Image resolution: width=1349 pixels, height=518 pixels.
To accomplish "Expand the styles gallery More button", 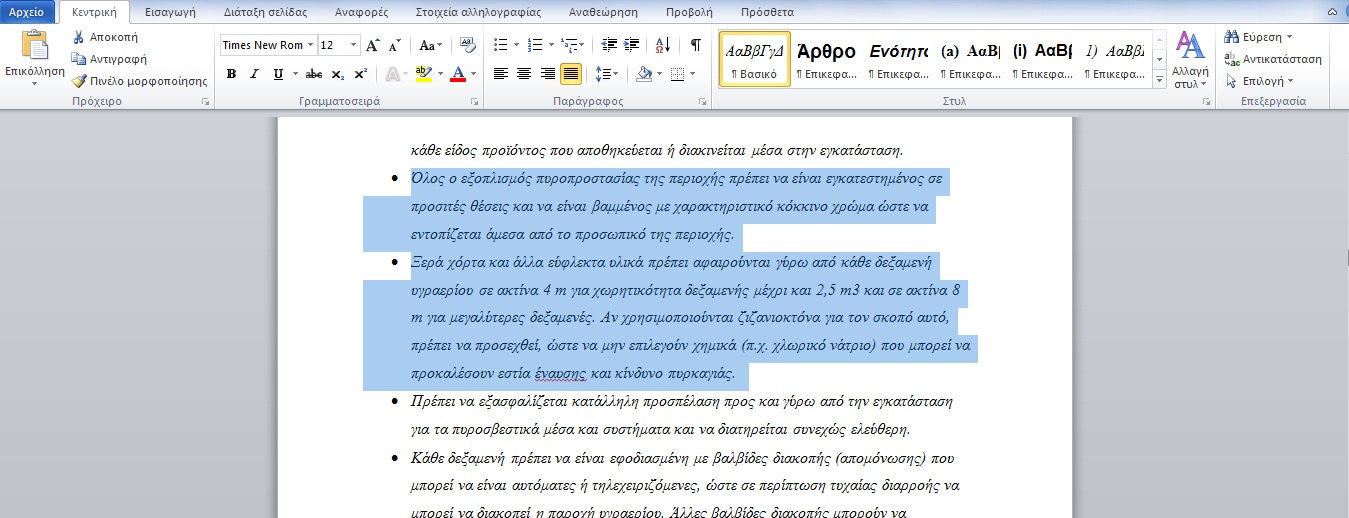I will tap(1159, 78).
